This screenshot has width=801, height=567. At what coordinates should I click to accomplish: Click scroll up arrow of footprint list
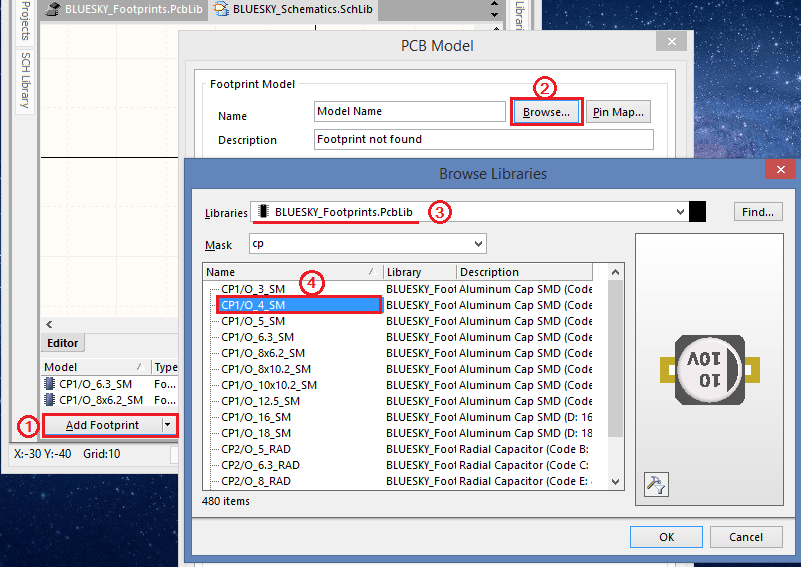click(x=616, y=272)
